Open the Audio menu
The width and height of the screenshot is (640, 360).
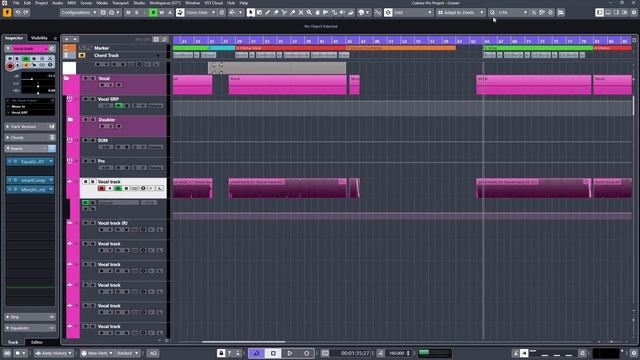tap(58, 3)
